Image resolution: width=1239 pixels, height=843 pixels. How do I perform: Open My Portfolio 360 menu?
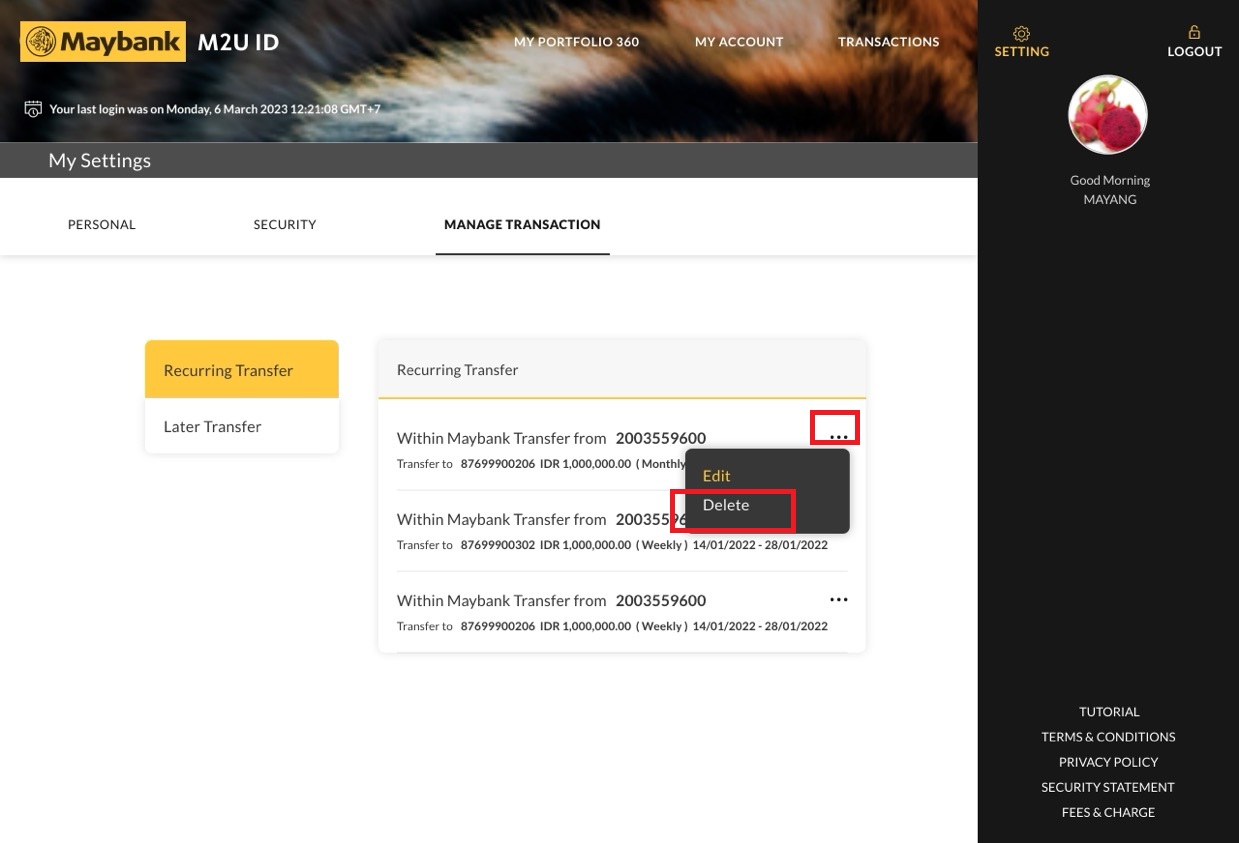(x=576, y=42)
